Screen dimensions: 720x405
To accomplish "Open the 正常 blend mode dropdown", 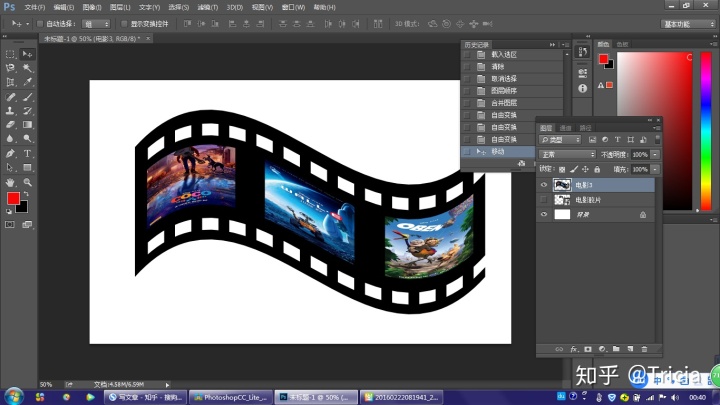I will click(567, 155).
